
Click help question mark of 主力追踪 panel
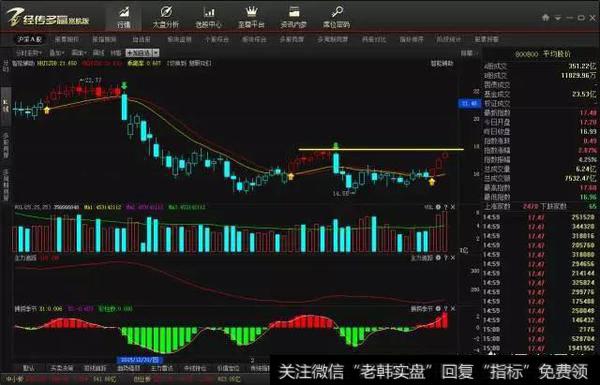[445, 258]
